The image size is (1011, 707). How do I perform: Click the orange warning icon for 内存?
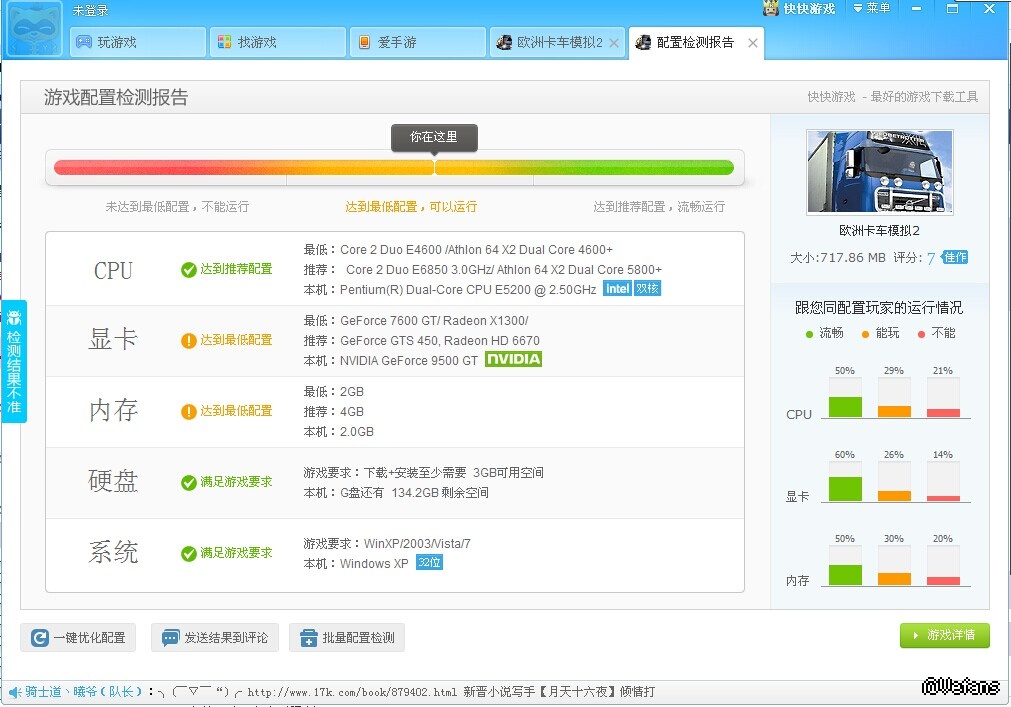(x=188, y=412)
